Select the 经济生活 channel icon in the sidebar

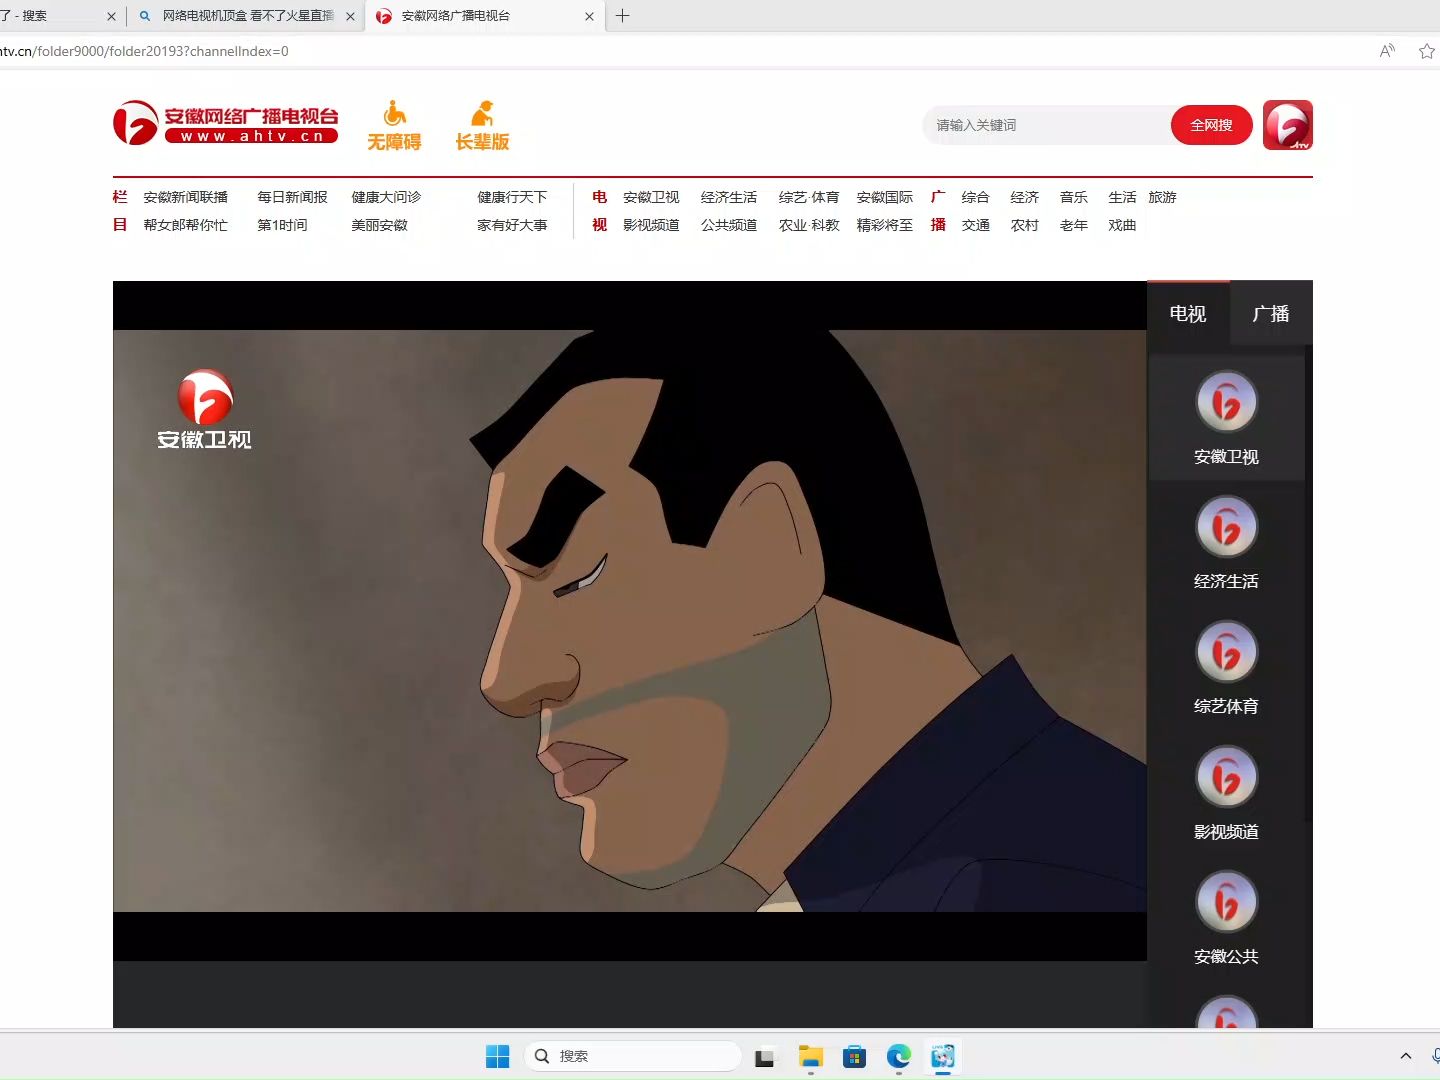point(1226,527)
